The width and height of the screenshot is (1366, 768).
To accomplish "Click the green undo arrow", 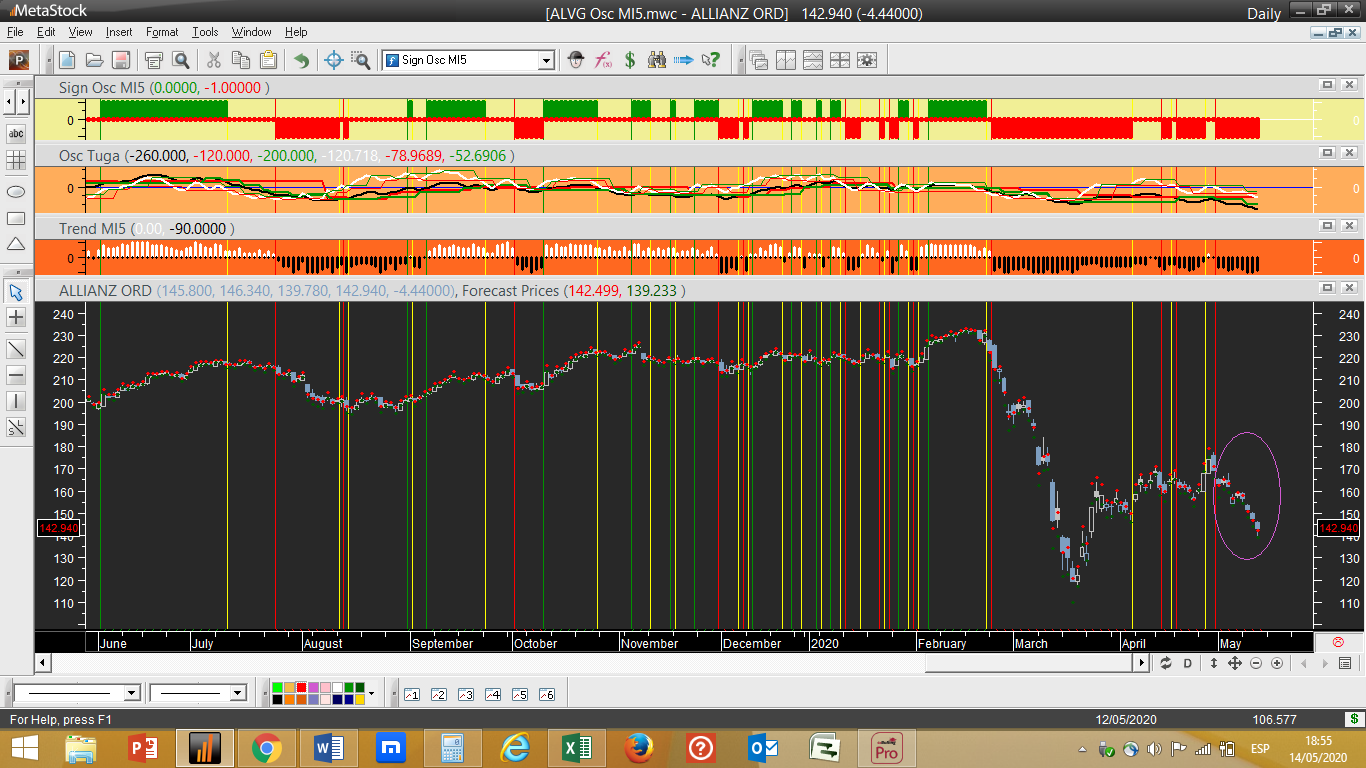I will pyautogui.click(x=301, y=60).
